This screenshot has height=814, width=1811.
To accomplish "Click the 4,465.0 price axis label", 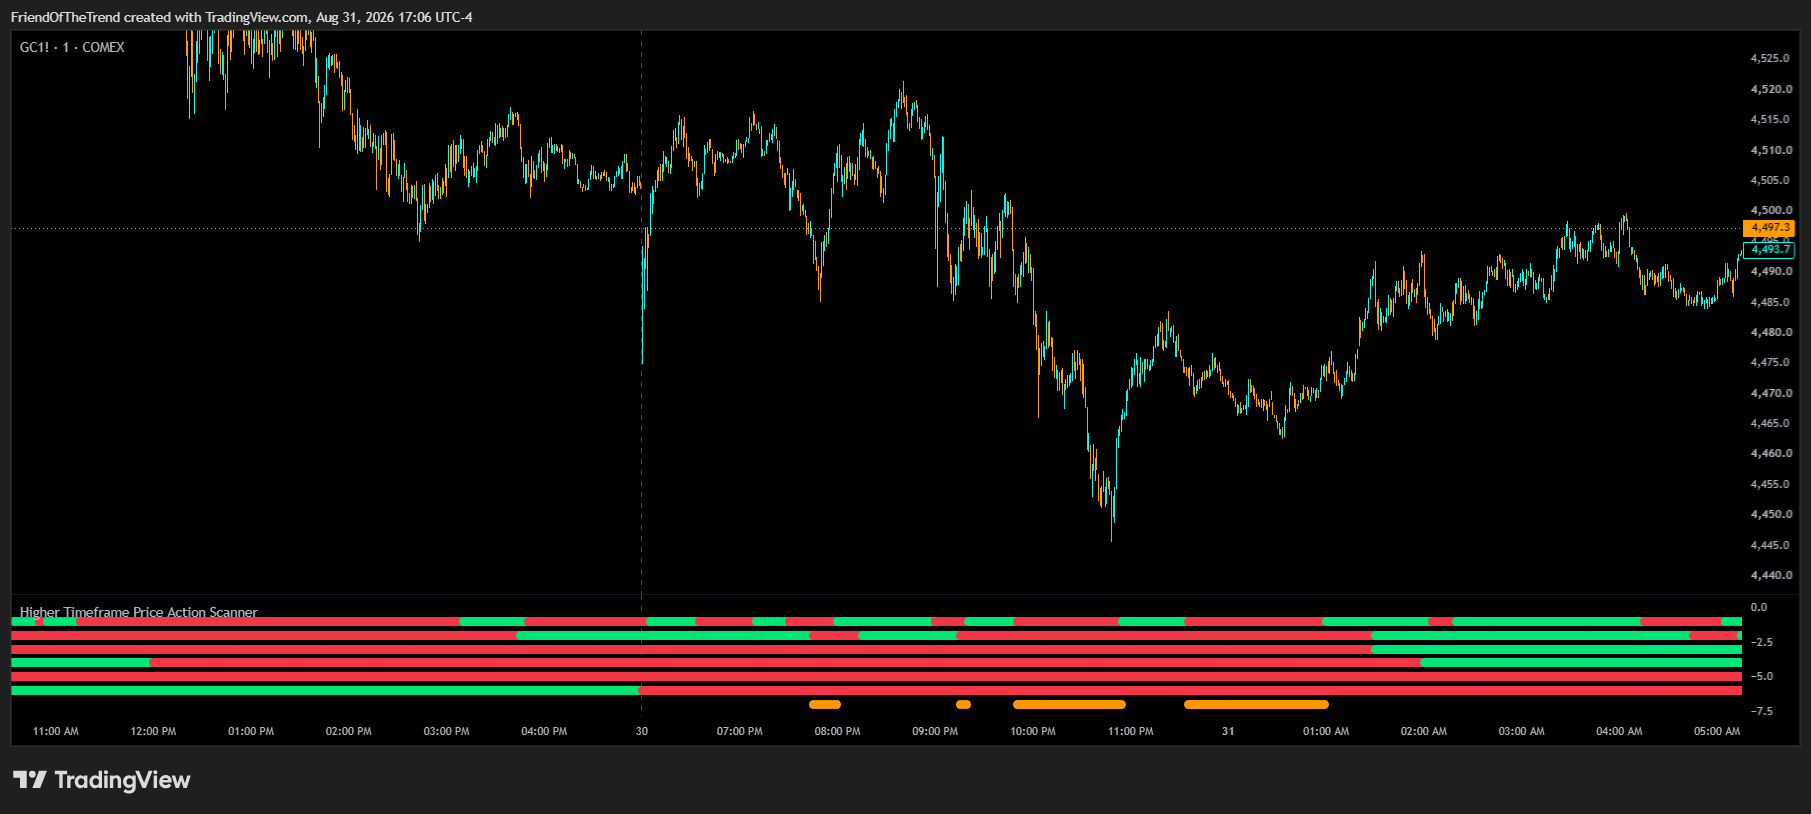I will 1770,423.
